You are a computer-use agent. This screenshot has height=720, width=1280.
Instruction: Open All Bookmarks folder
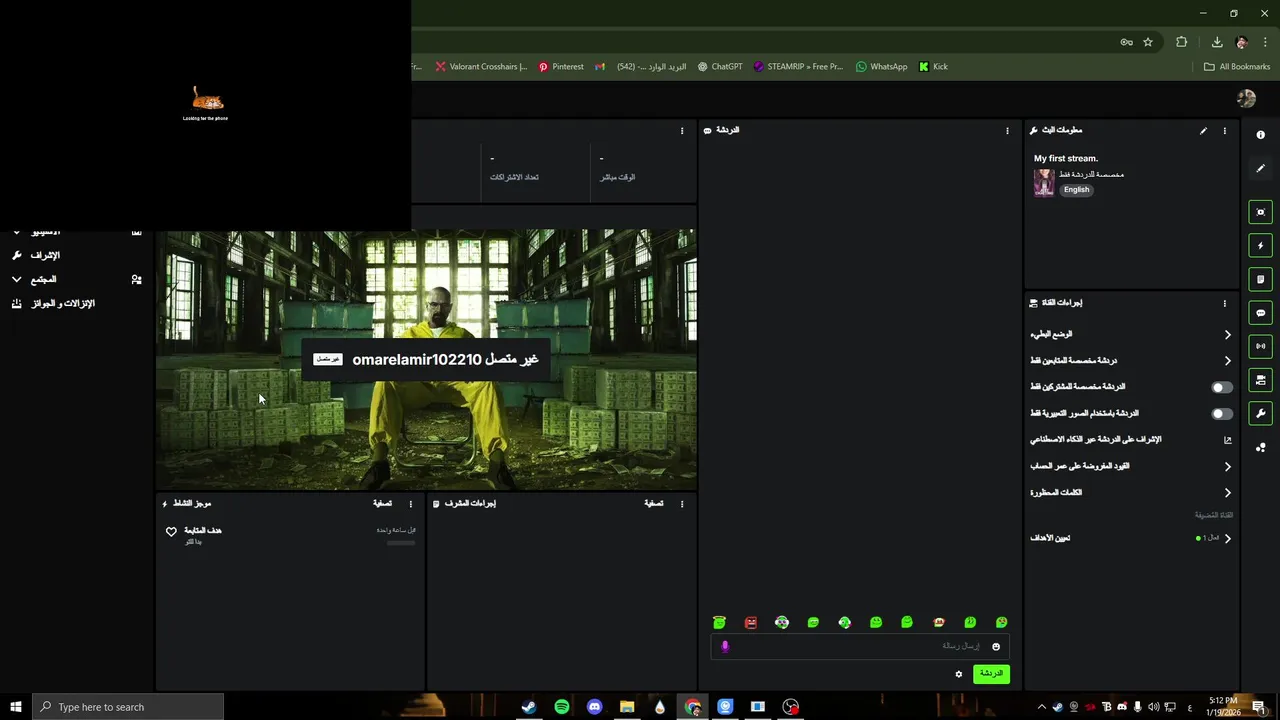pos(1236,67)
